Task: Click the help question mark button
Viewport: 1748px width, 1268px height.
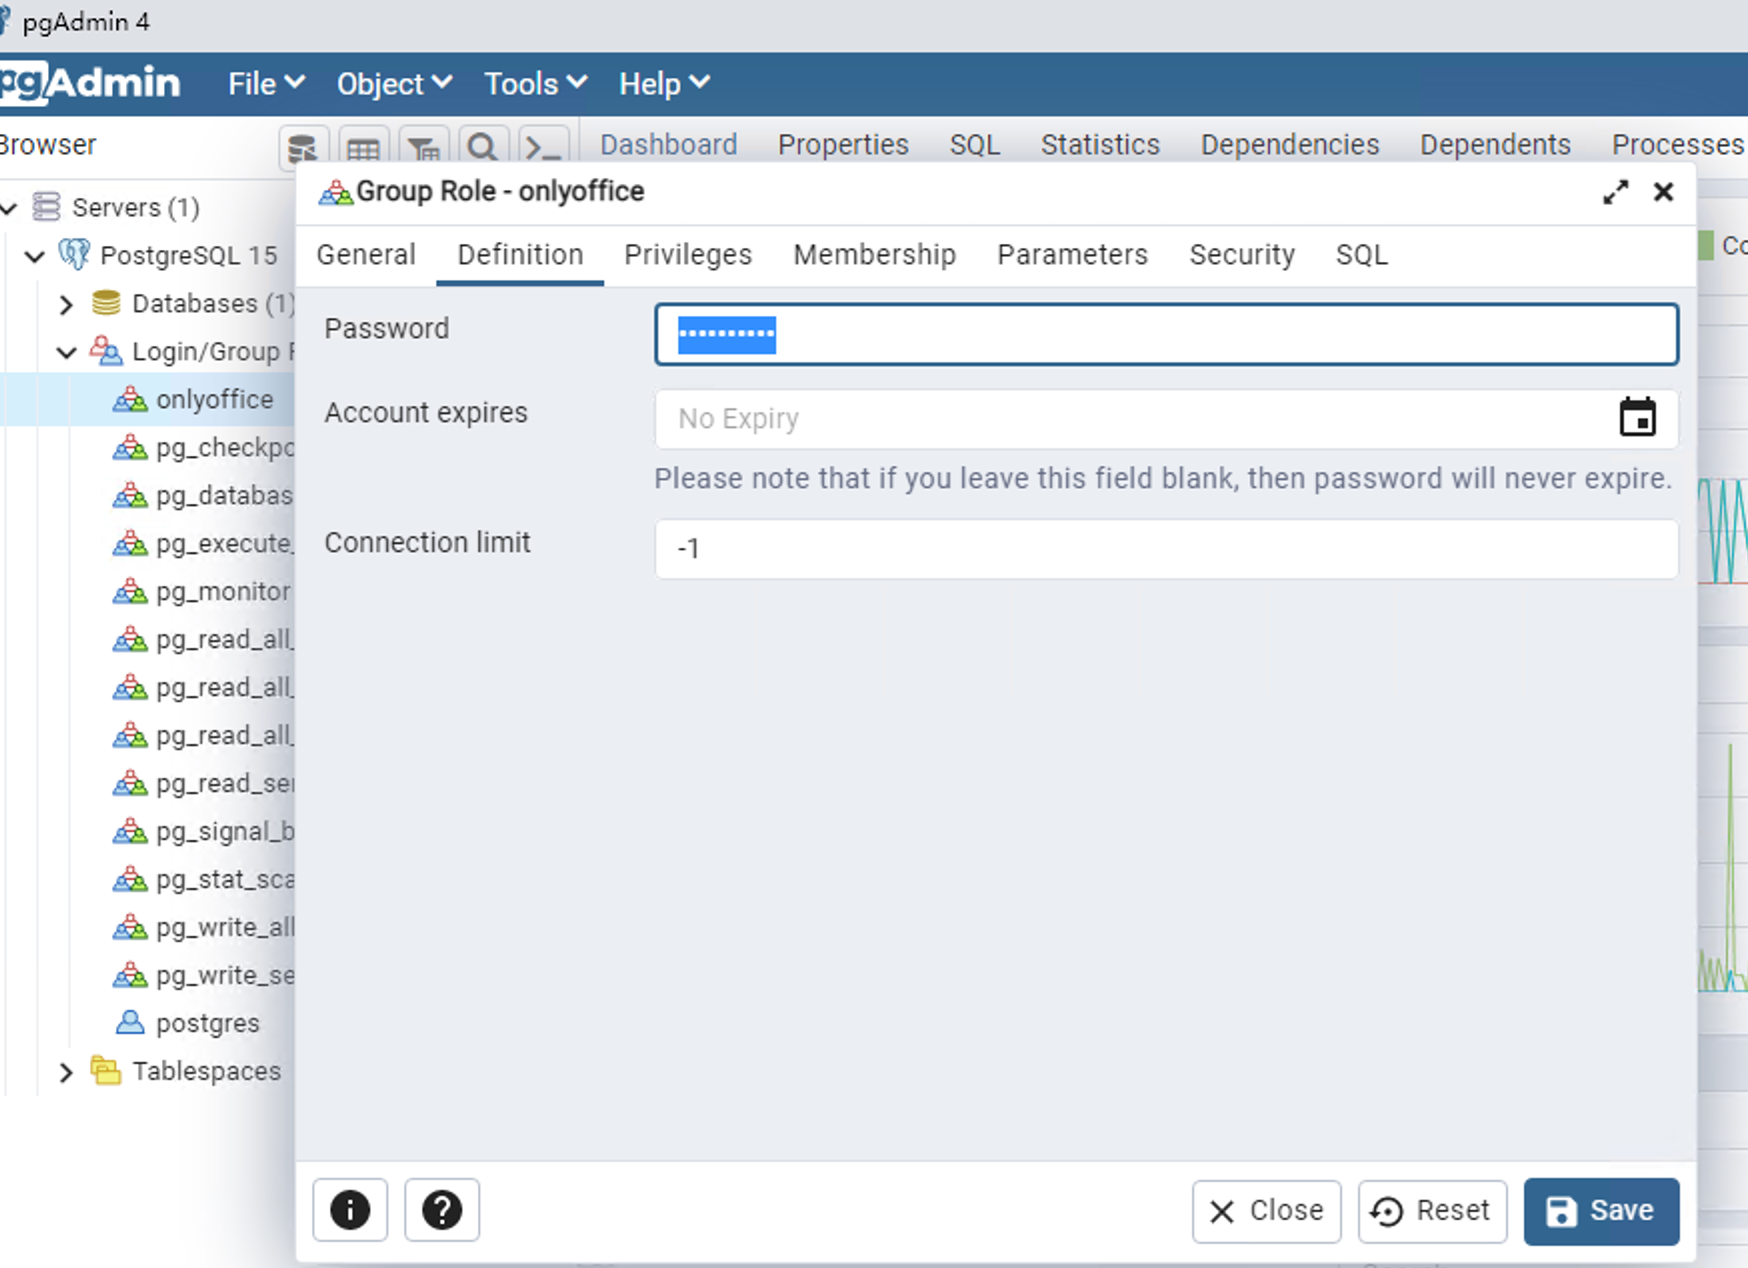Action: [x=442, y=1210]
